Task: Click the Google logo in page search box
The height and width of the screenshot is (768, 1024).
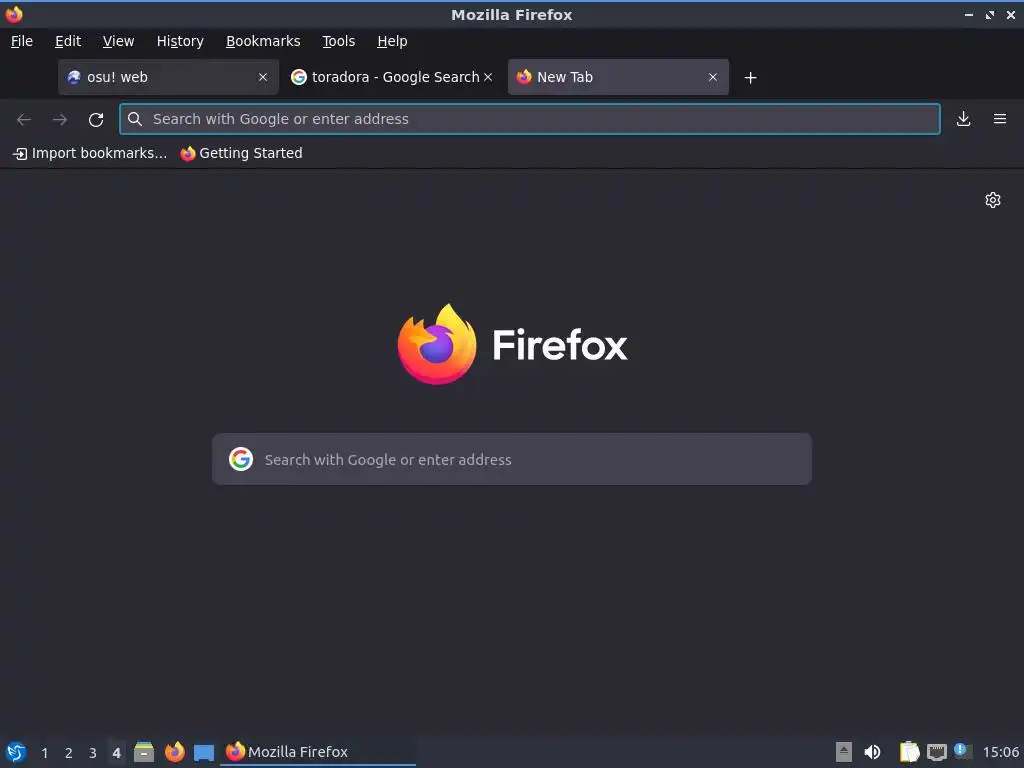Action: coord(241,459)
